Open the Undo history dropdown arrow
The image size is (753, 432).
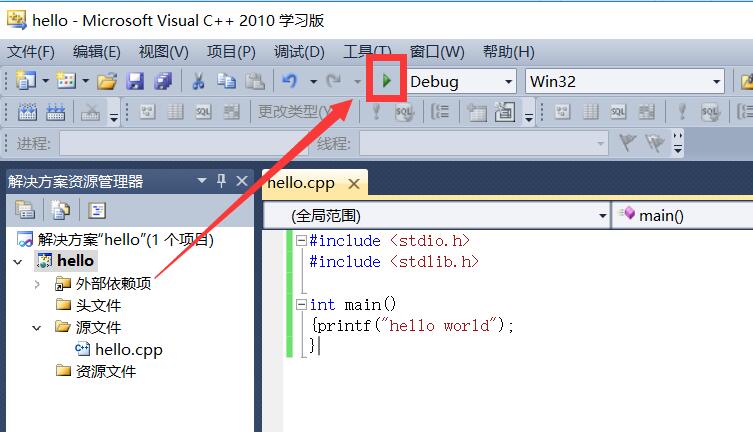coord(313,81)
